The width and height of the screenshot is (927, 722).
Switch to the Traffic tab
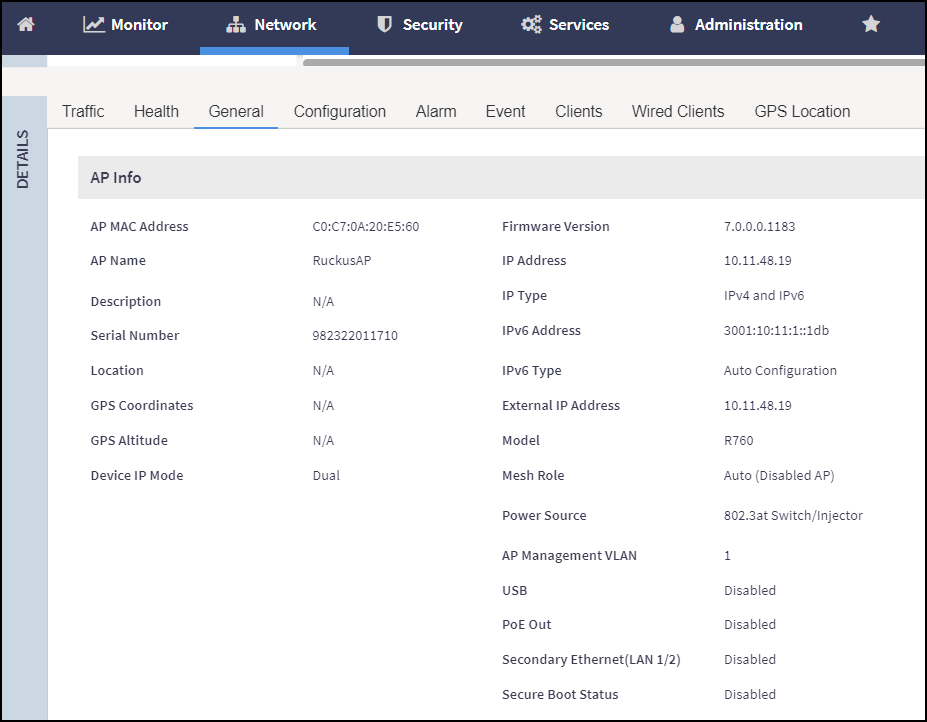coord(83,111)
